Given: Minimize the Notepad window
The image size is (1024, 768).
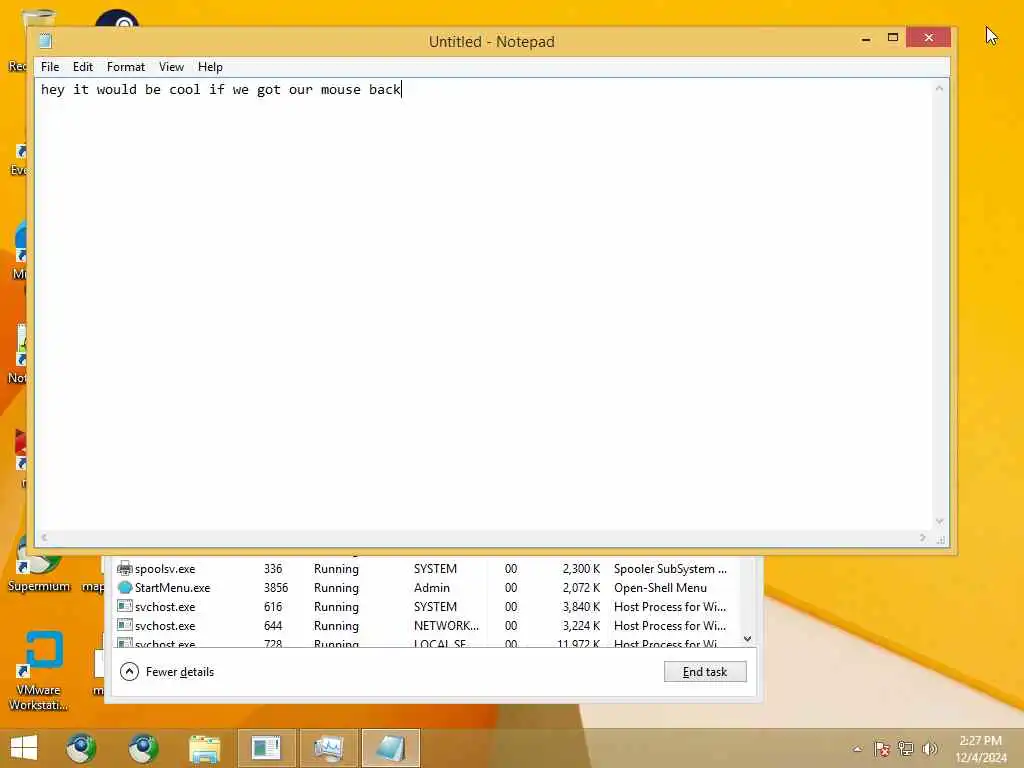Looking at the screenshot, I should tap(866, 39).
